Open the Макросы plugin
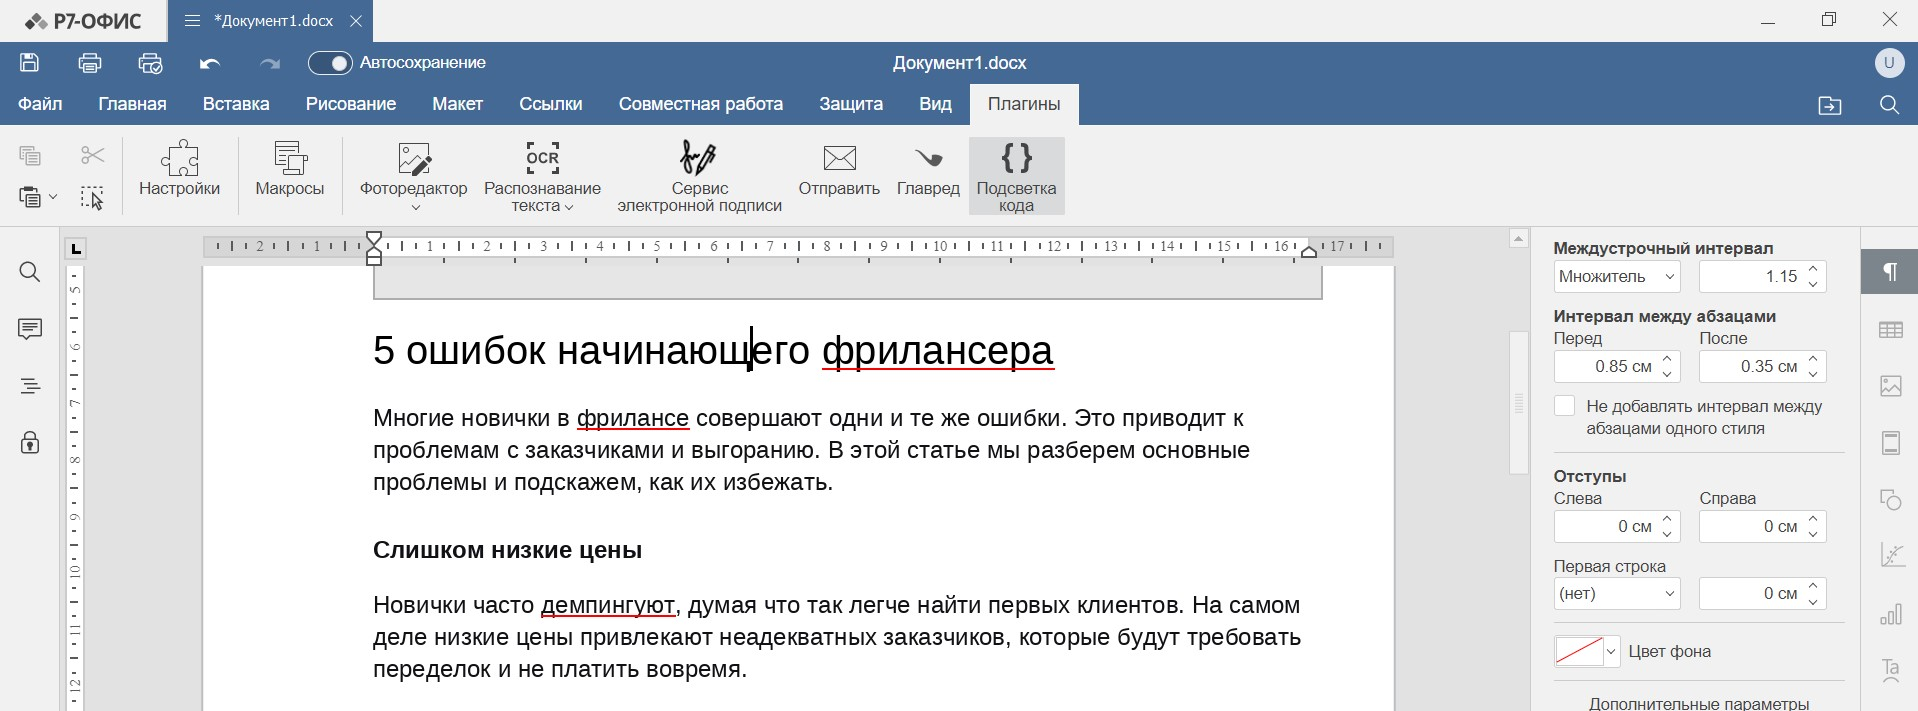This screenshot has height=711, width=1918. pos(290,170)
